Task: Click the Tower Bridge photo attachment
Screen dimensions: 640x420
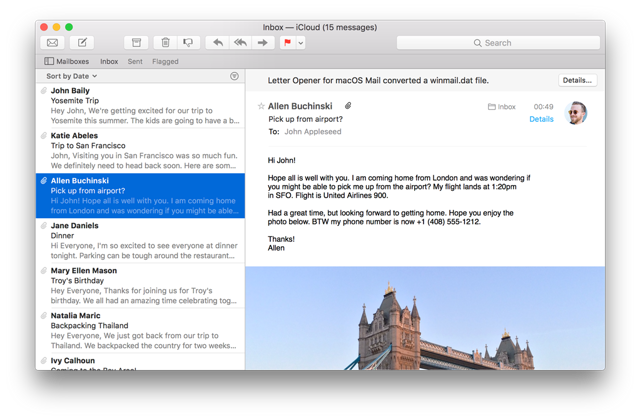Action: pyautogui.click(x=425, y=318)
